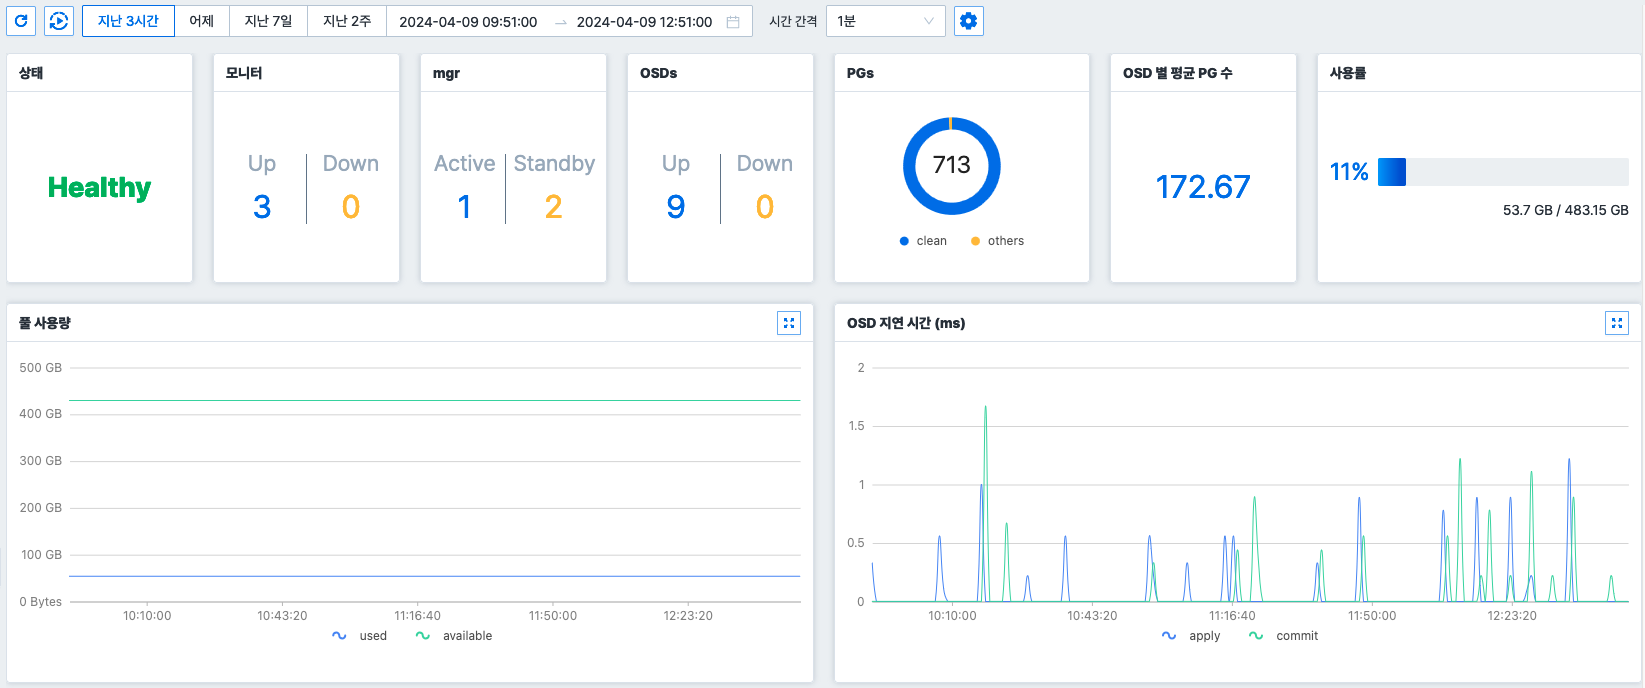Toggle the clean PGs legend item
The width and height of the screenshot is (1645, 688).
tap(922, 241)
